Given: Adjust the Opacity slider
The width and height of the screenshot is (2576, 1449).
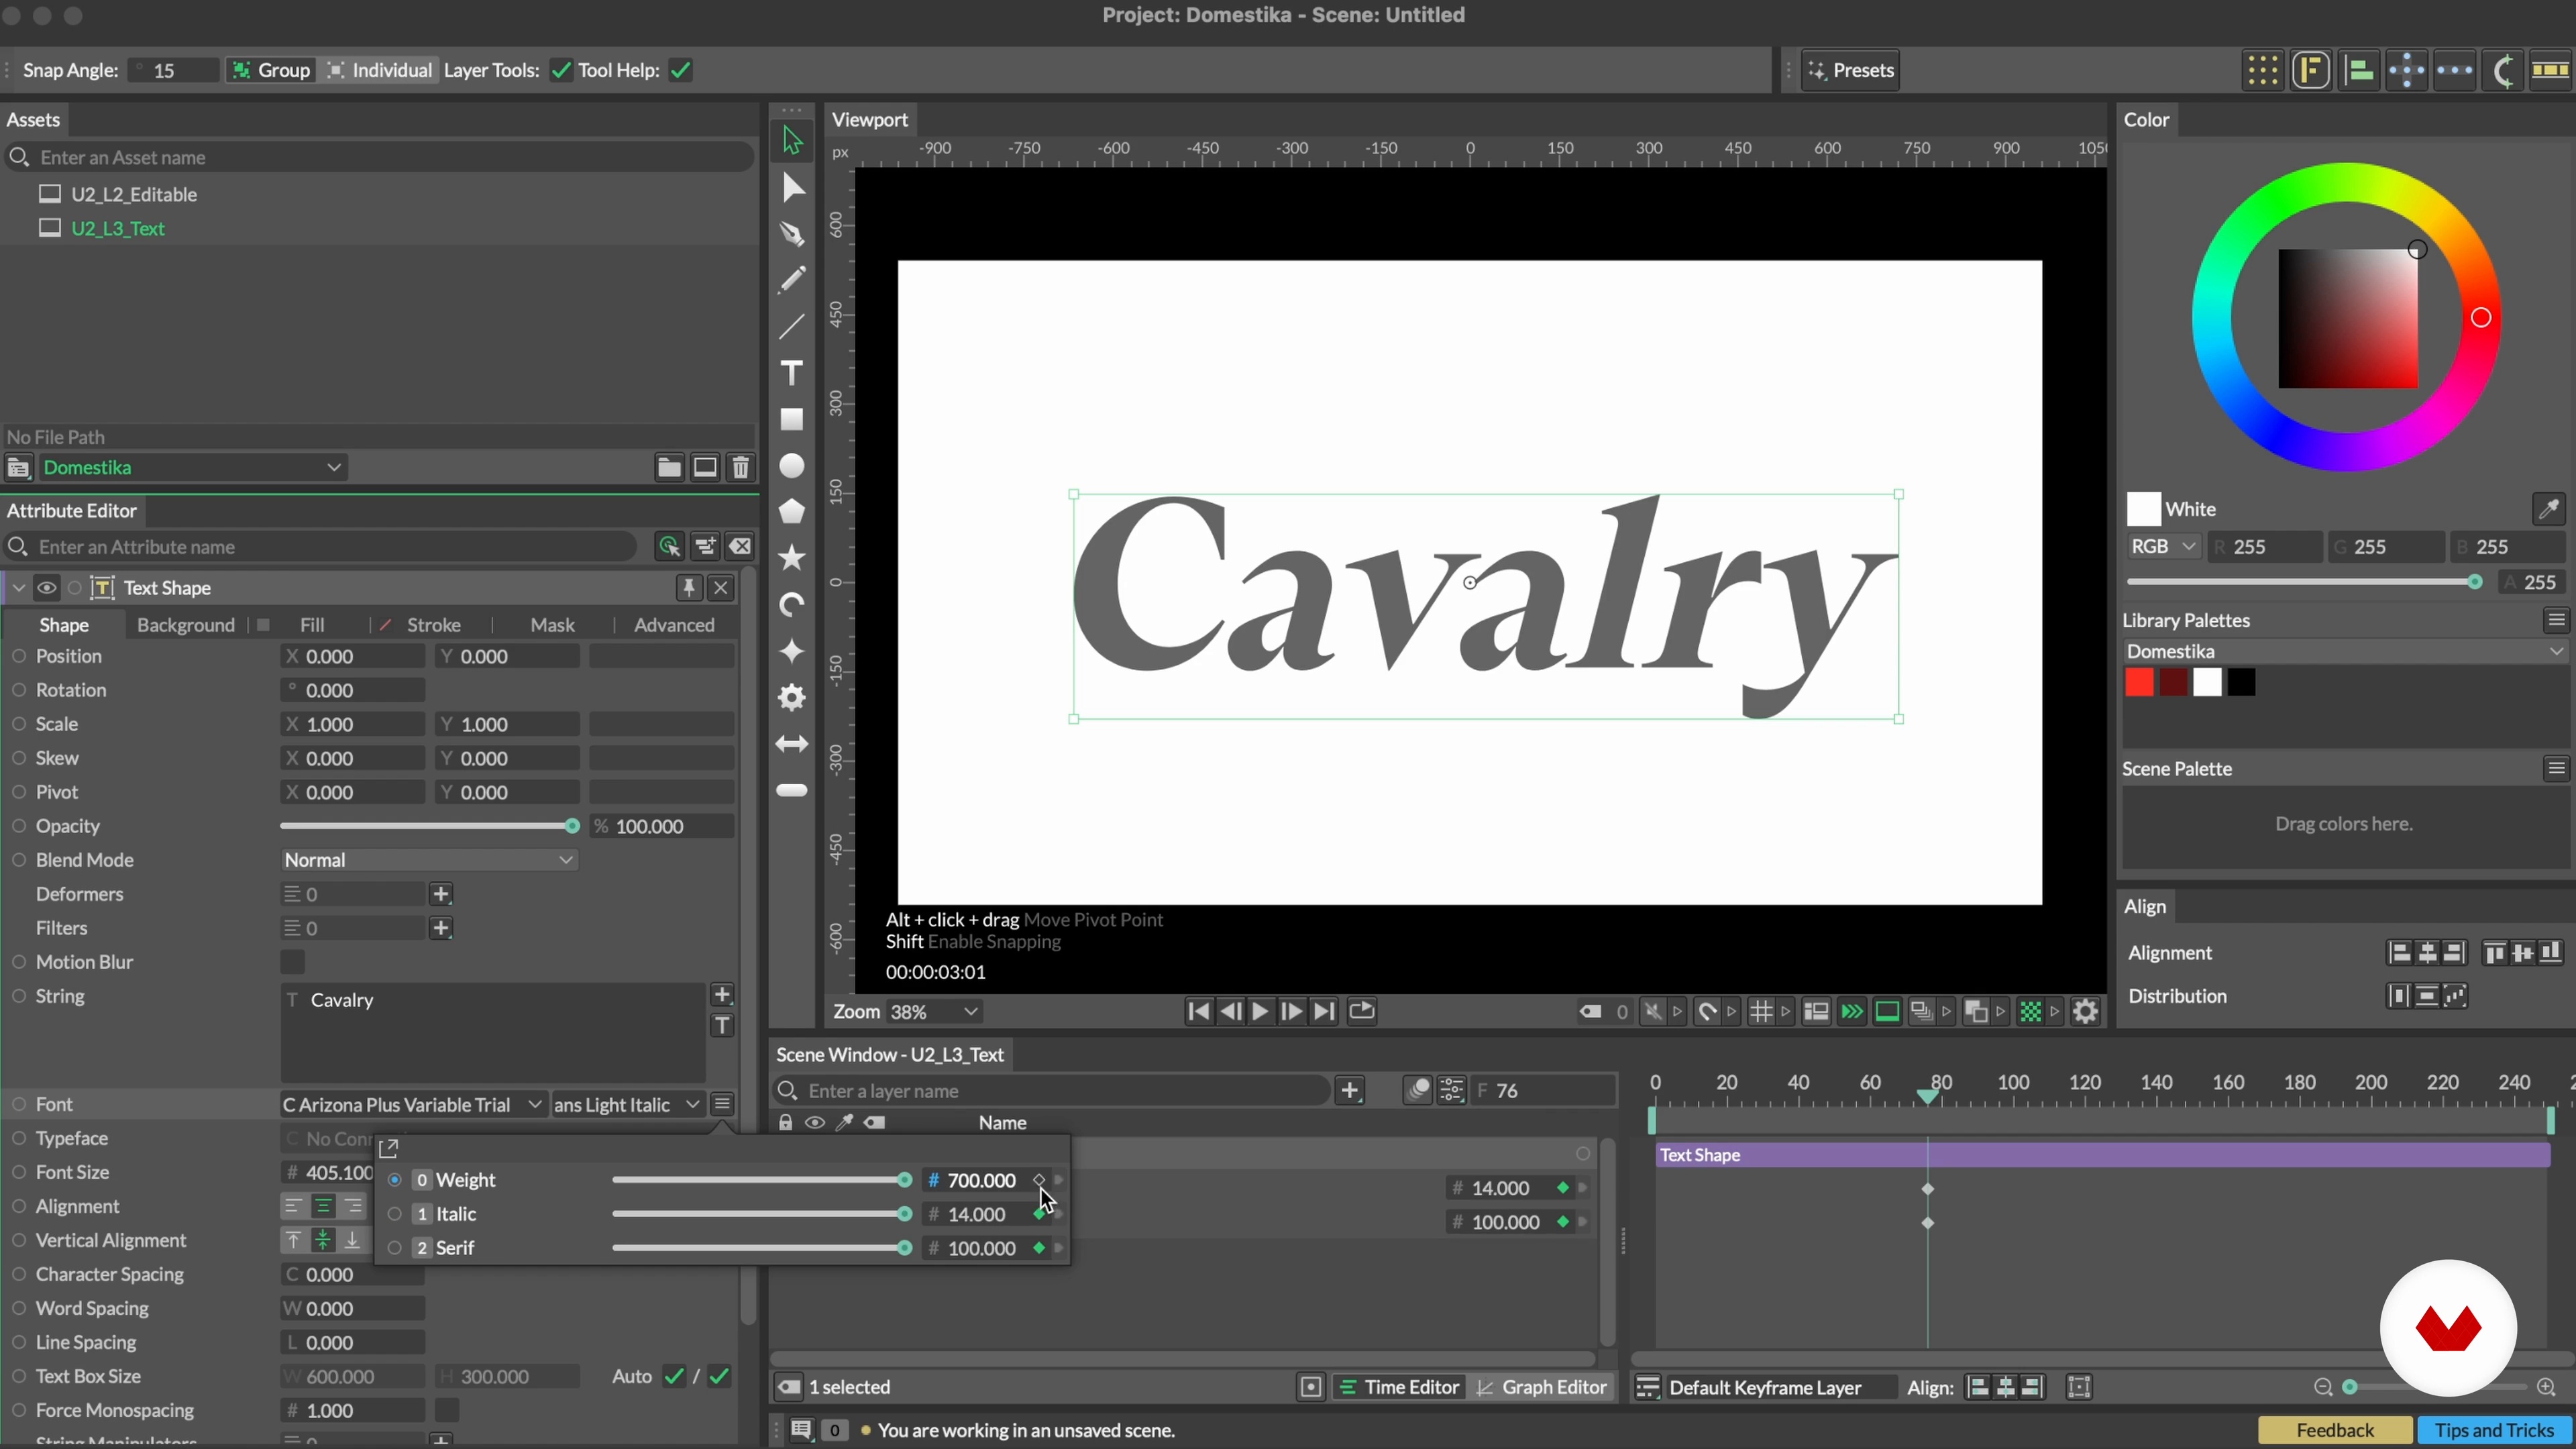Looking at the screenshot, I should [x=429, y=826].
